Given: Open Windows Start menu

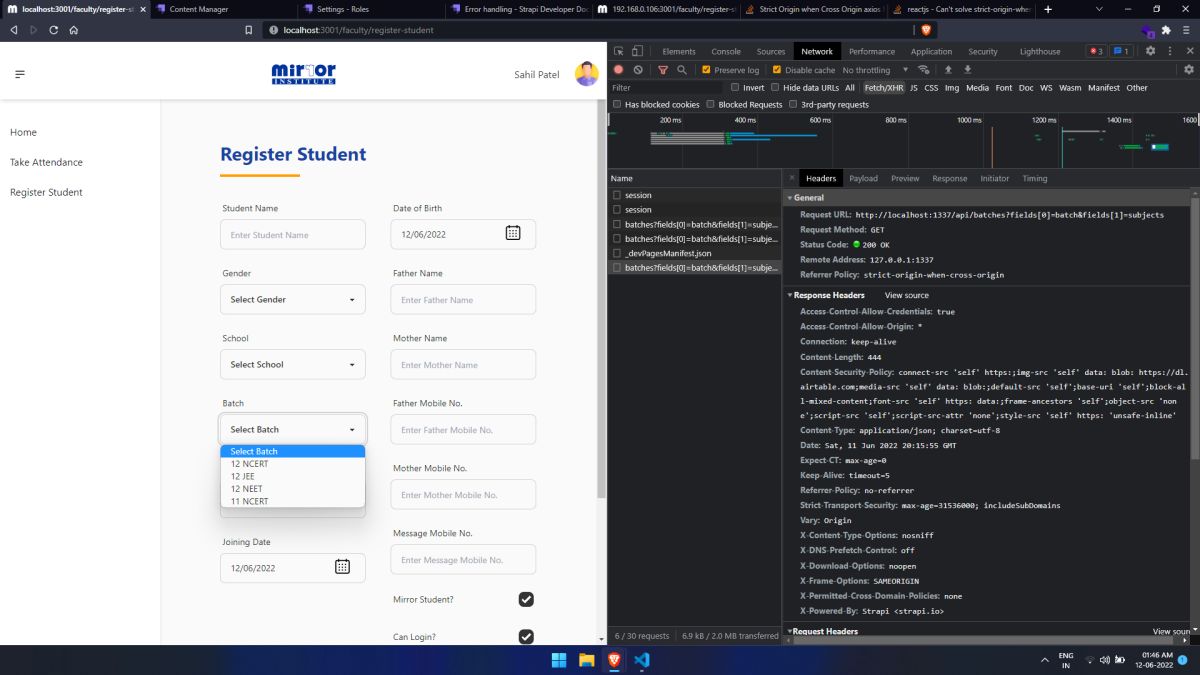Looking at the screenshot, I should pyautogui.click(x=559, y=660).
